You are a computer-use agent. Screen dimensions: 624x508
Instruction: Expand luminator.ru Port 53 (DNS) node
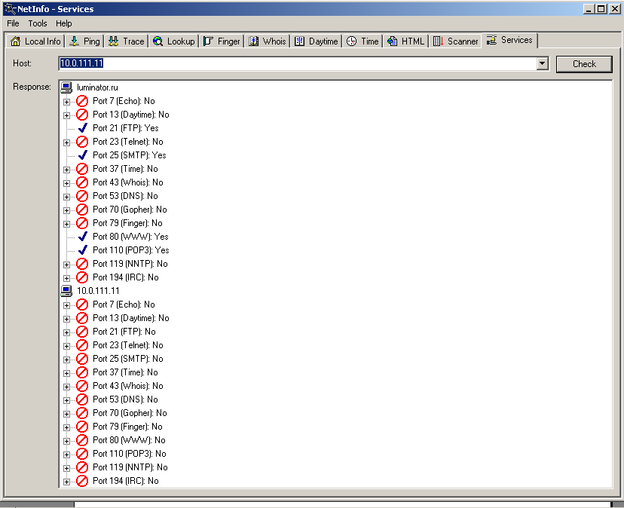66,197
